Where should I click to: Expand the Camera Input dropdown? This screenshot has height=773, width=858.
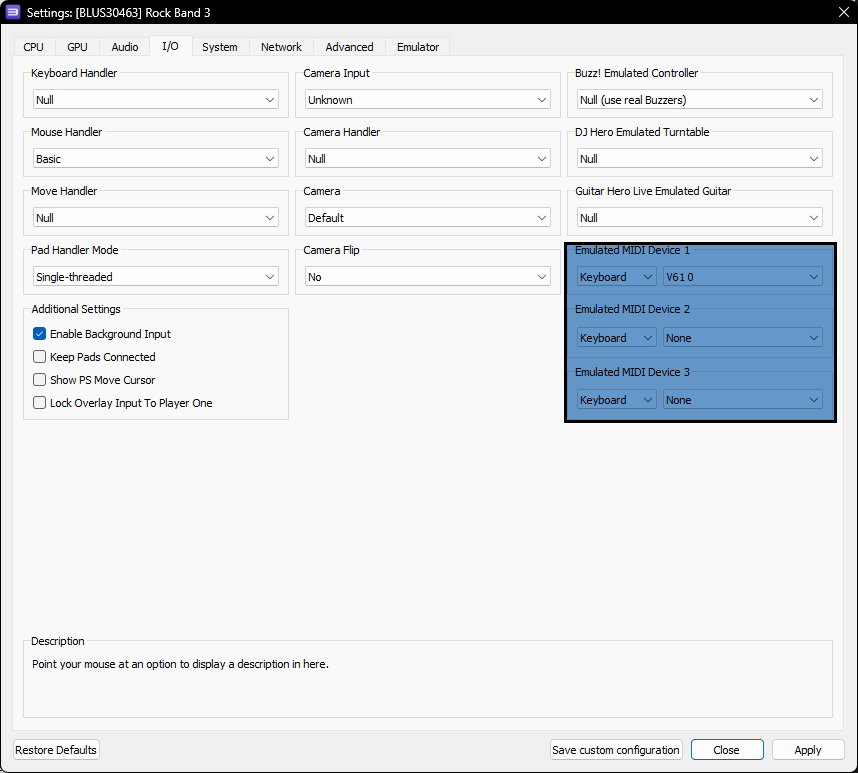click(x=427, y=100)
